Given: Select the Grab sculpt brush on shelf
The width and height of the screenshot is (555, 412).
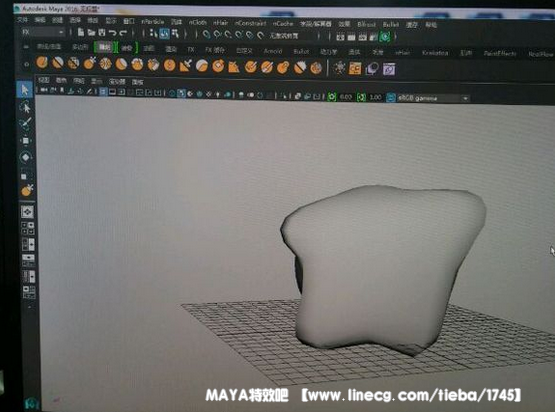Looking at the screenshot, I should coord(89,63).
